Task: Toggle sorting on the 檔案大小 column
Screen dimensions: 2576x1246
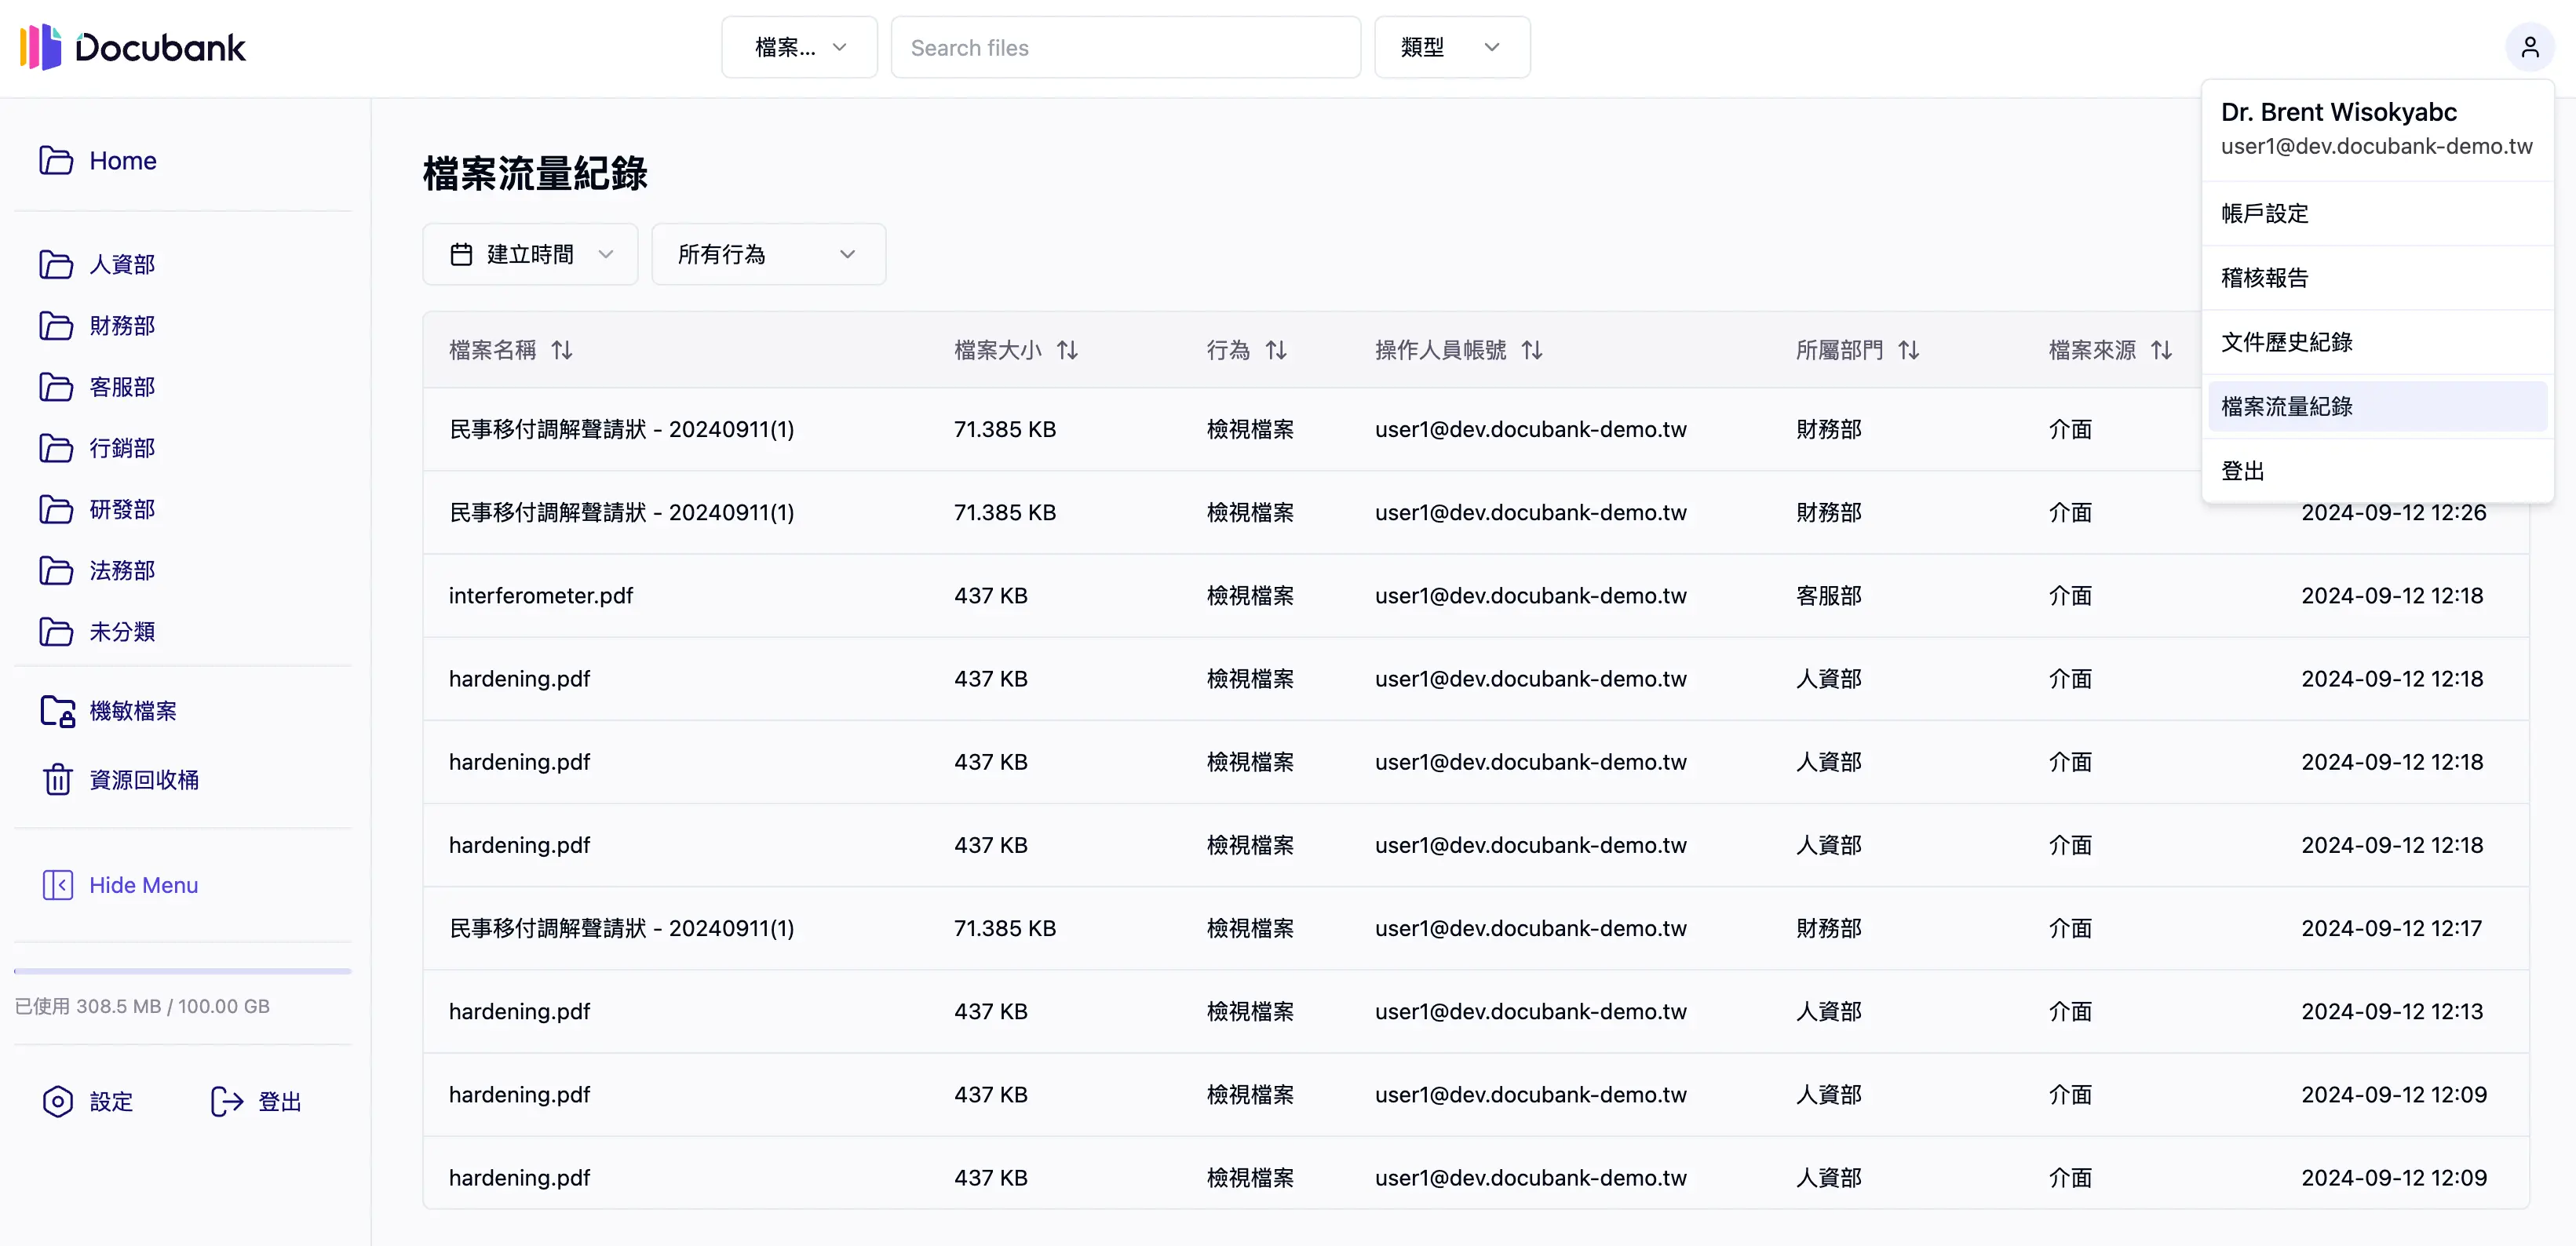Action: (x=1066, y=349)
